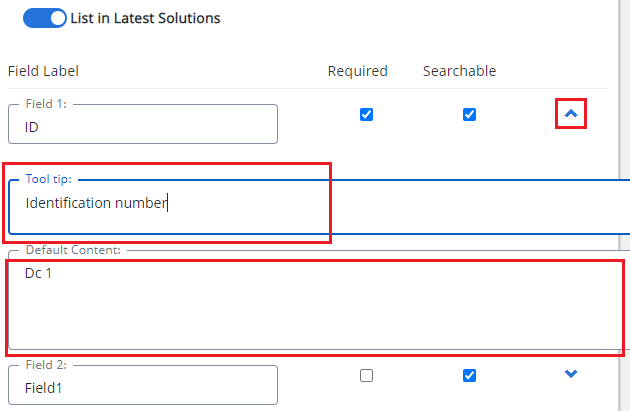Click the "Field 1:" caption above ID
Viewport: 630px width, 411px height.
(x=45, y=103)
